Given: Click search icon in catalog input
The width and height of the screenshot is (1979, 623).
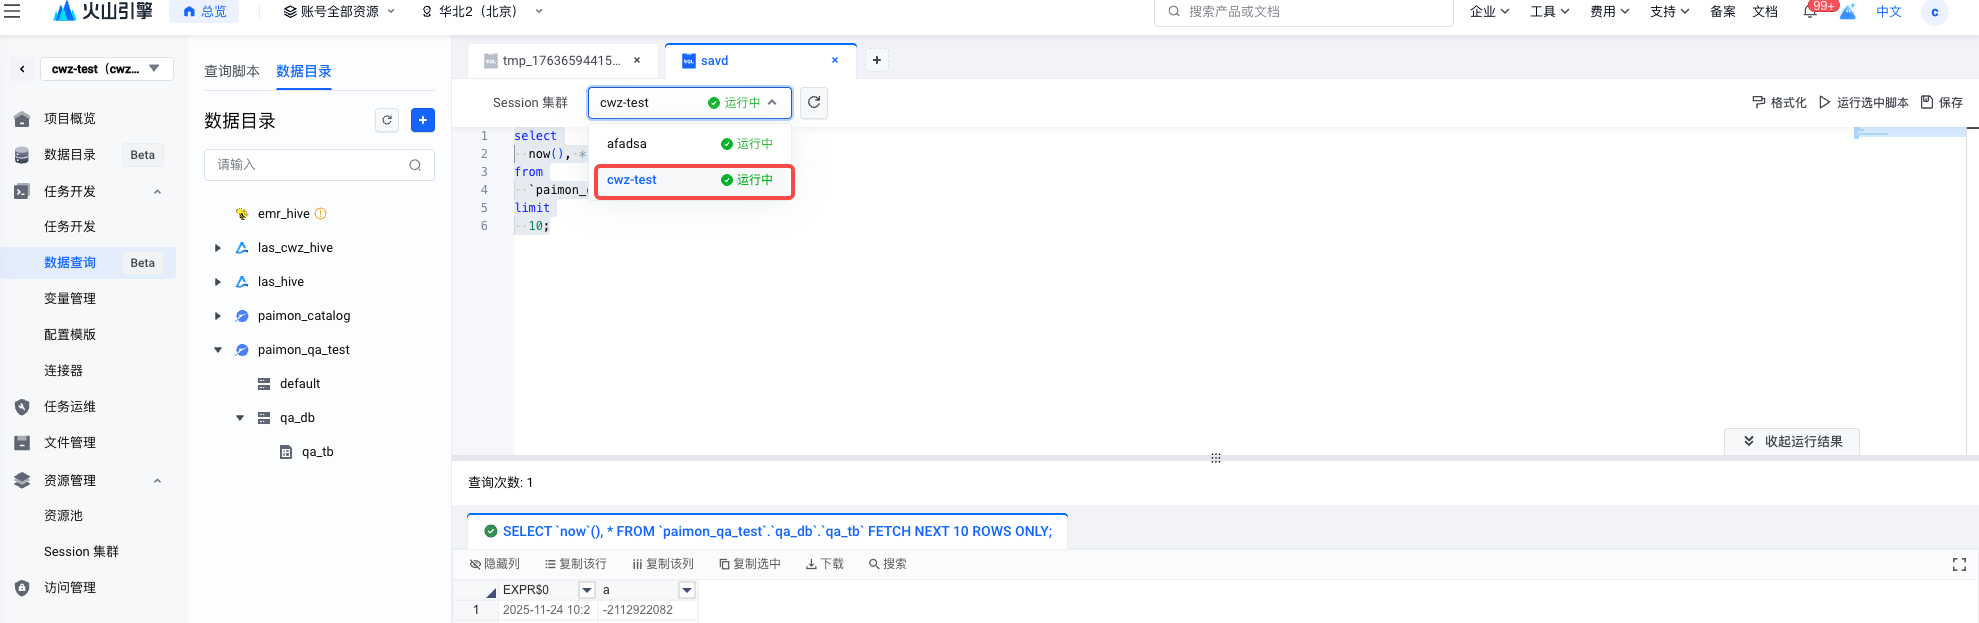Looking at the screenshot, I should pyautogui.click(x=415, y=165).
